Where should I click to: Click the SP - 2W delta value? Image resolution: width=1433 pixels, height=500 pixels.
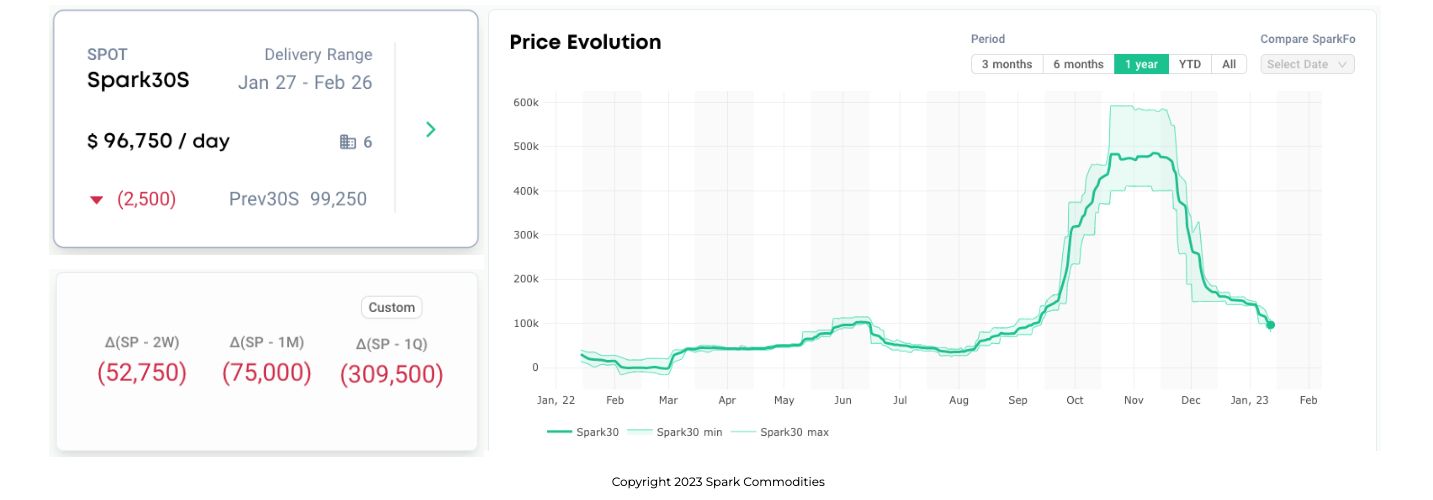click(142, 373)
